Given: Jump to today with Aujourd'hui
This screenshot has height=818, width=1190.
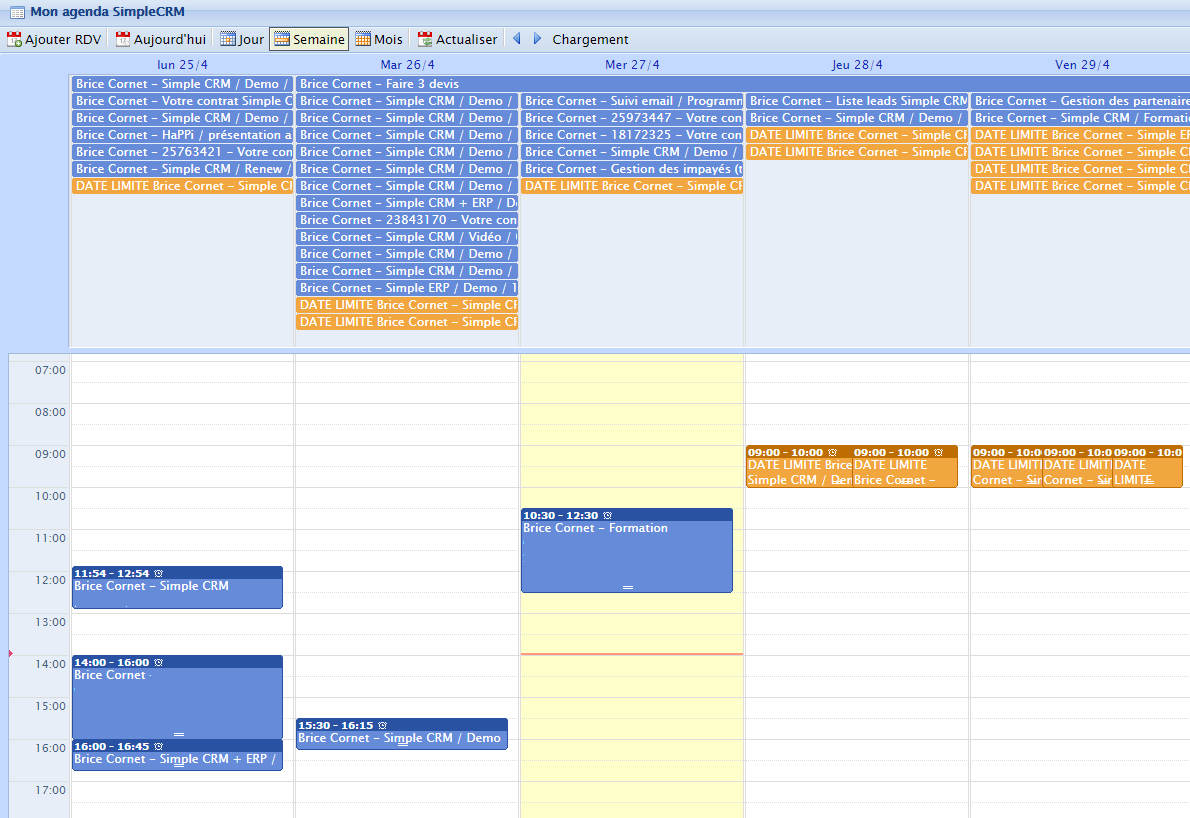Looking at the screenshot, I should 161,39.
